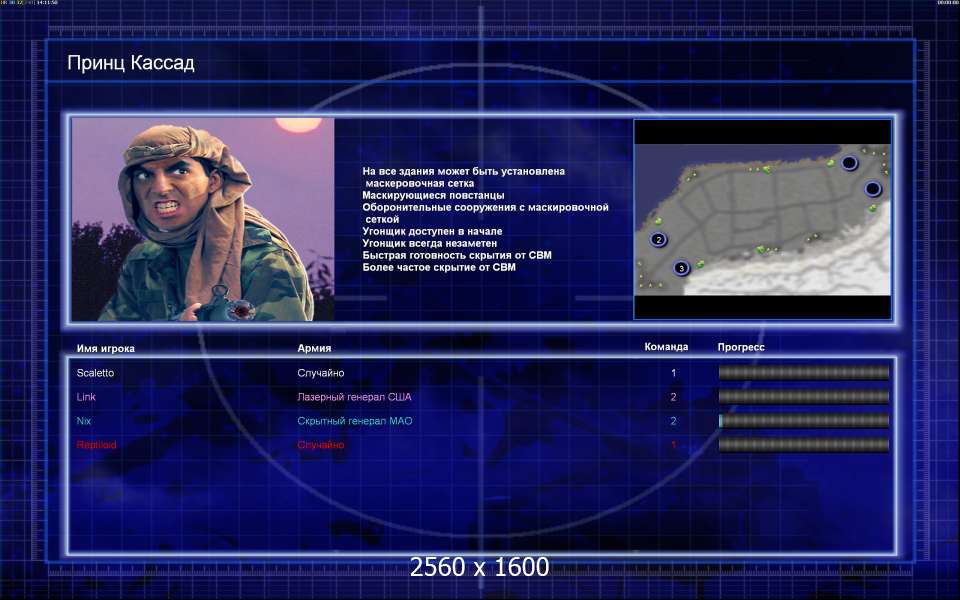Click 'Скрытный генерал МАО' army entry
The height and width of the screenshot is (600, 960).
[355, 421]
